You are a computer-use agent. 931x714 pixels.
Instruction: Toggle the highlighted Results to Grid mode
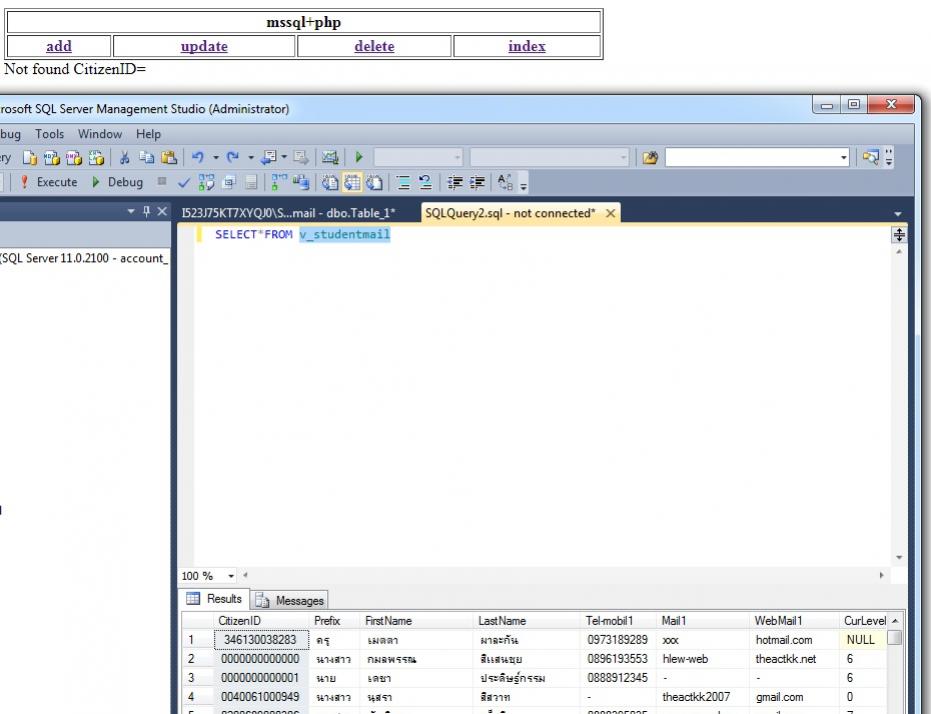pyautogui.click(x=352, y=182)
